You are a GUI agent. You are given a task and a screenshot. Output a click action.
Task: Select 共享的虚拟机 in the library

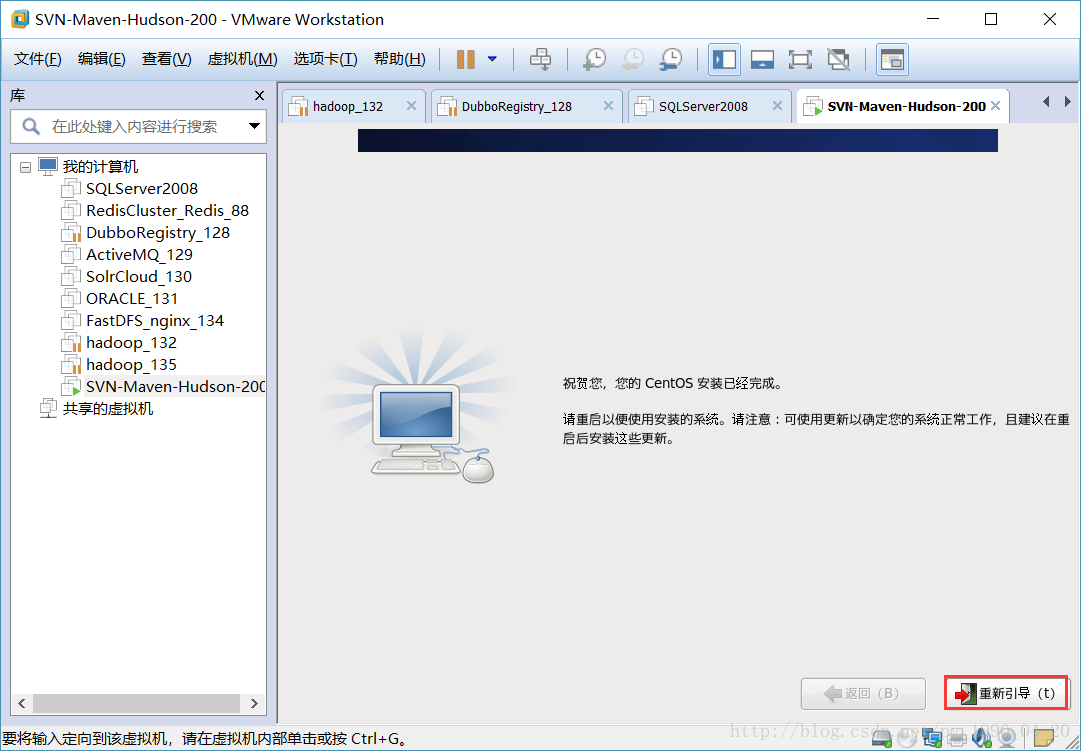tap(108, 409)
